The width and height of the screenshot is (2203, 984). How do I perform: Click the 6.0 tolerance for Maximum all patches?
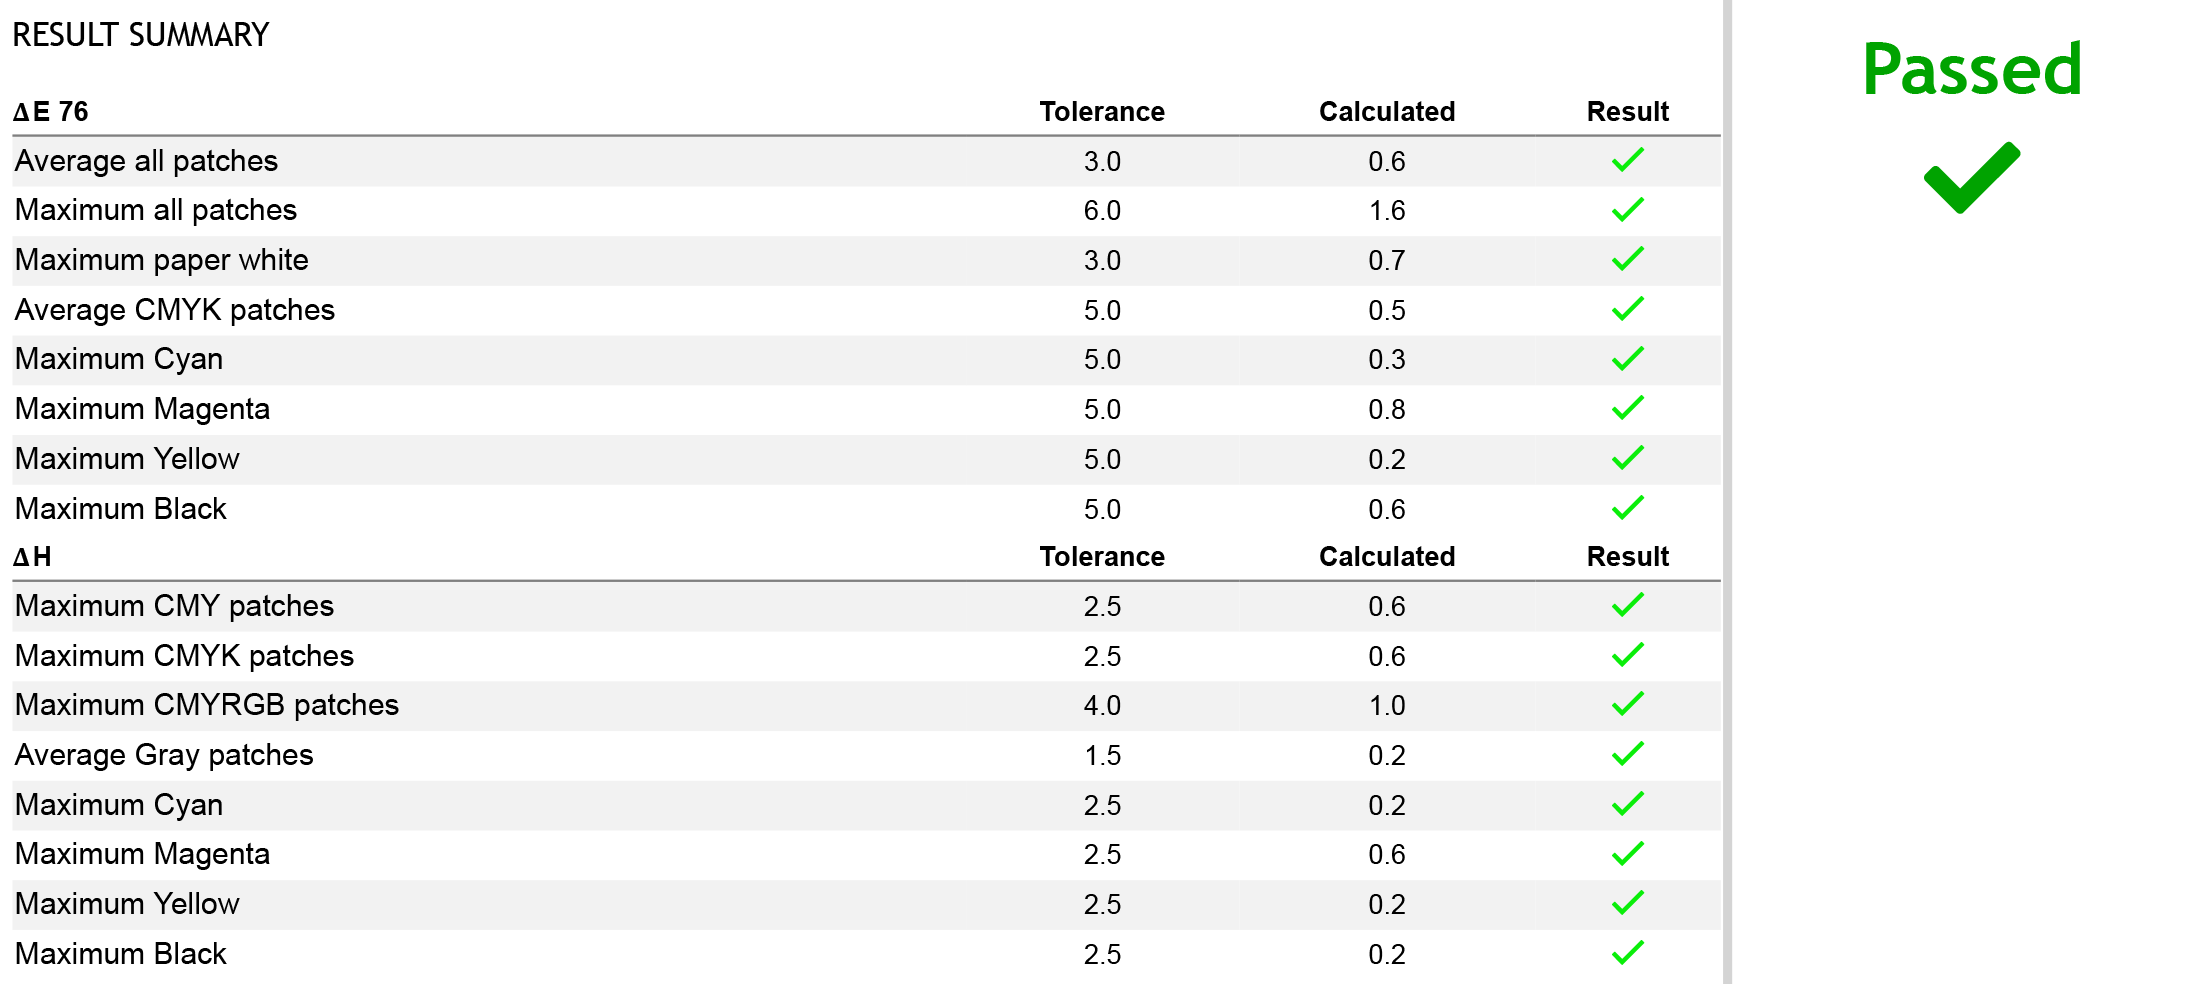(1102, 211)
